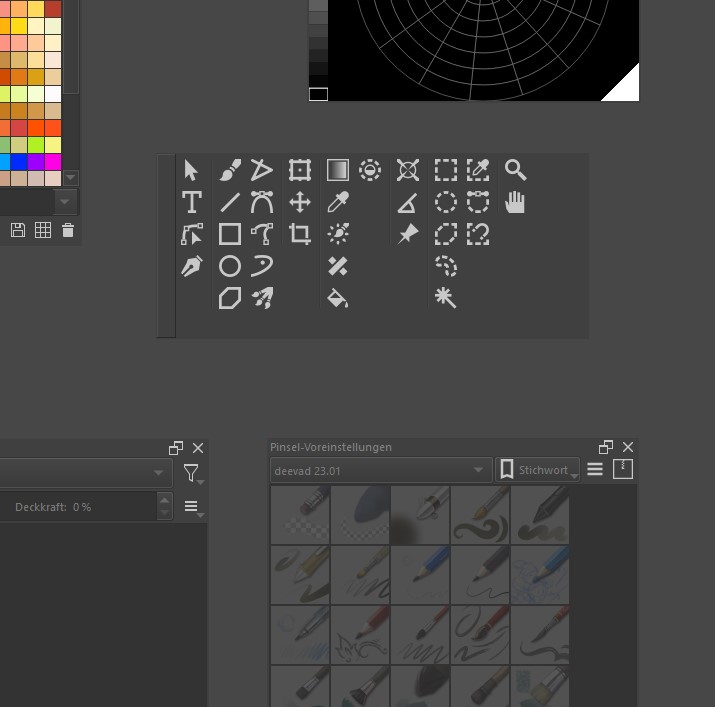Viewport: 715px width, 707px height.
Task: Decrease Deckkraft with down stepper arrow
Action: coord(165,513)
